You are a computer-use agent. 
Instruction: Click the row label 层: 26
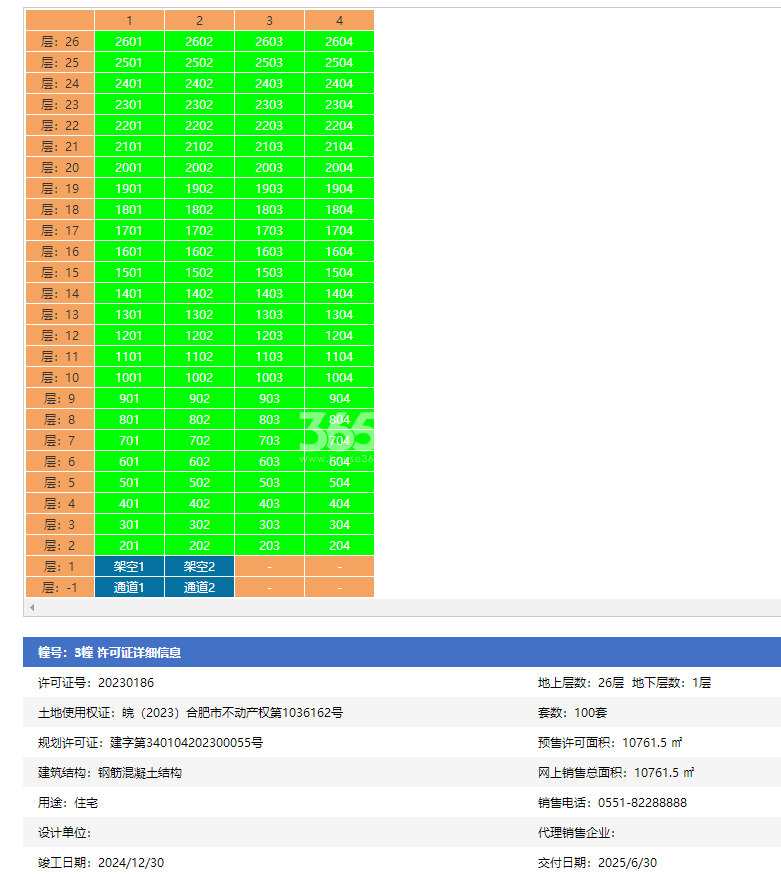(60, 42)
